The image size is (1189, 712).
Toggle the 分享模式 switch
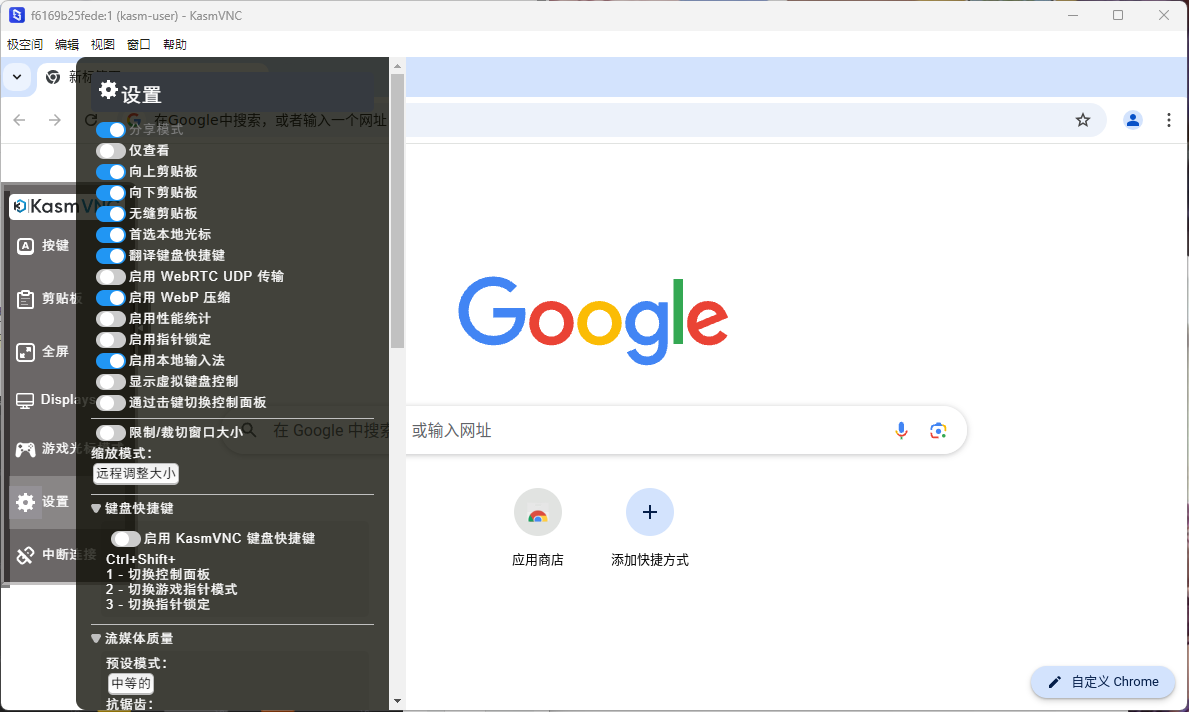(x=111, y=130)
